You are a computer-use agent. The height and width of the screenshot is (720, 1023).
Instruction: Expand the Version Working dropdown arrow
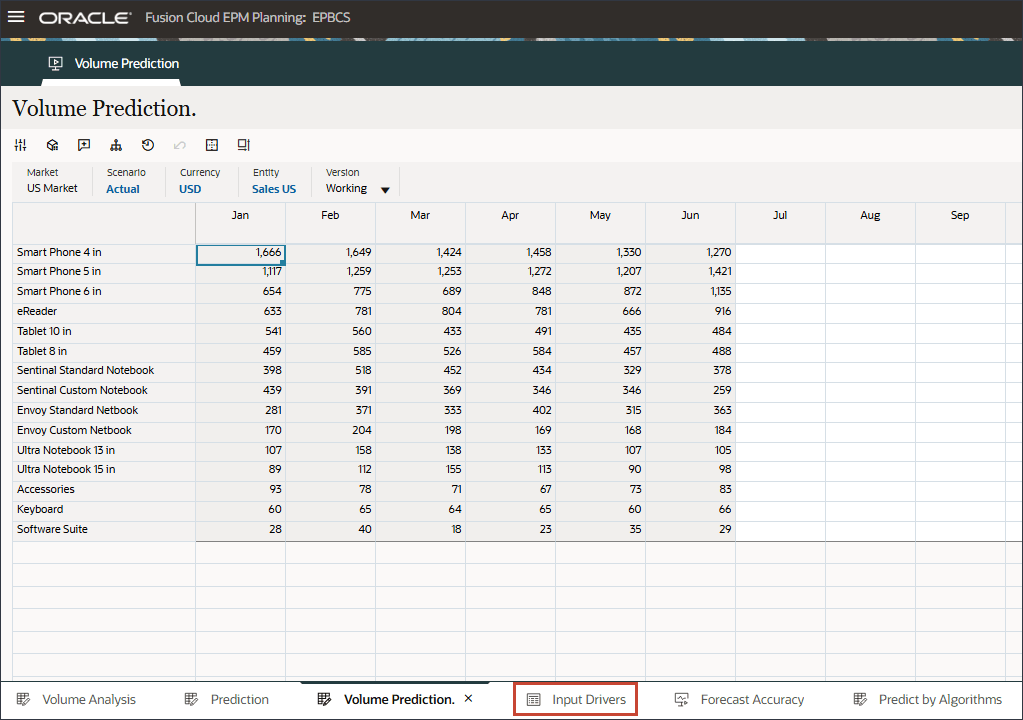(385, 190)
